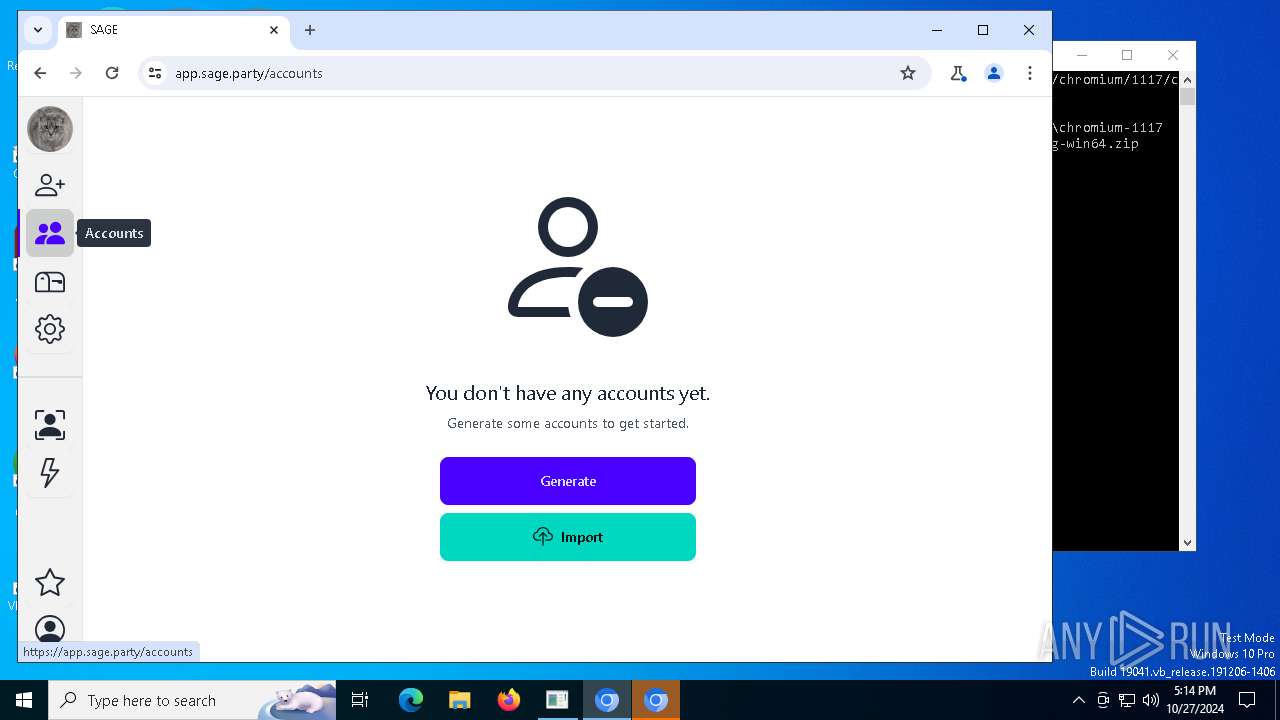
Task: Open the tab search dropdown arrow
Action: (38, 30)
